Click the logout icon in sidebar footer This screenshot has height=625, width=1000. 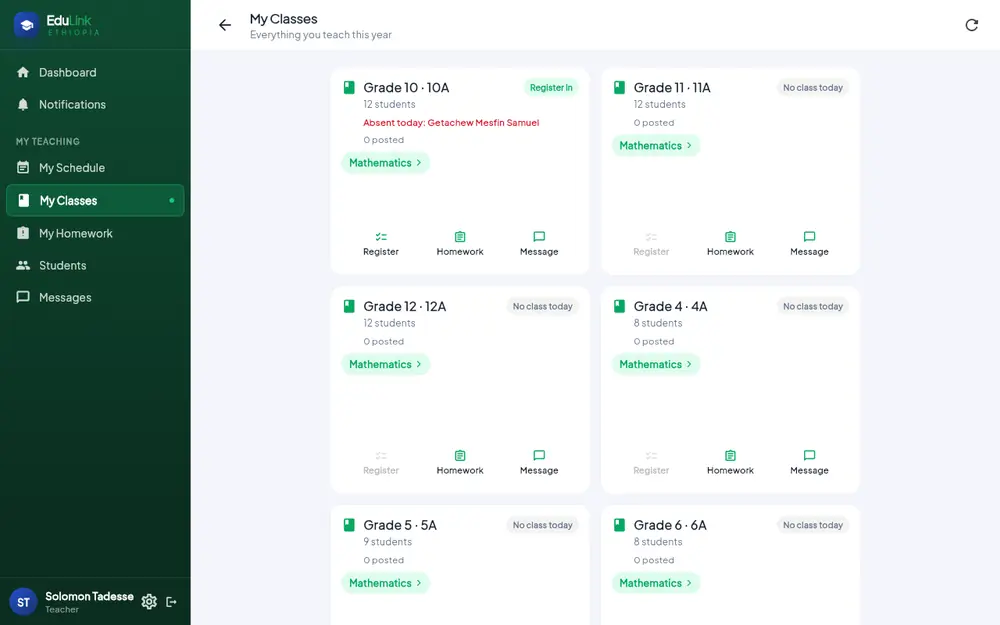coord(172,601)
